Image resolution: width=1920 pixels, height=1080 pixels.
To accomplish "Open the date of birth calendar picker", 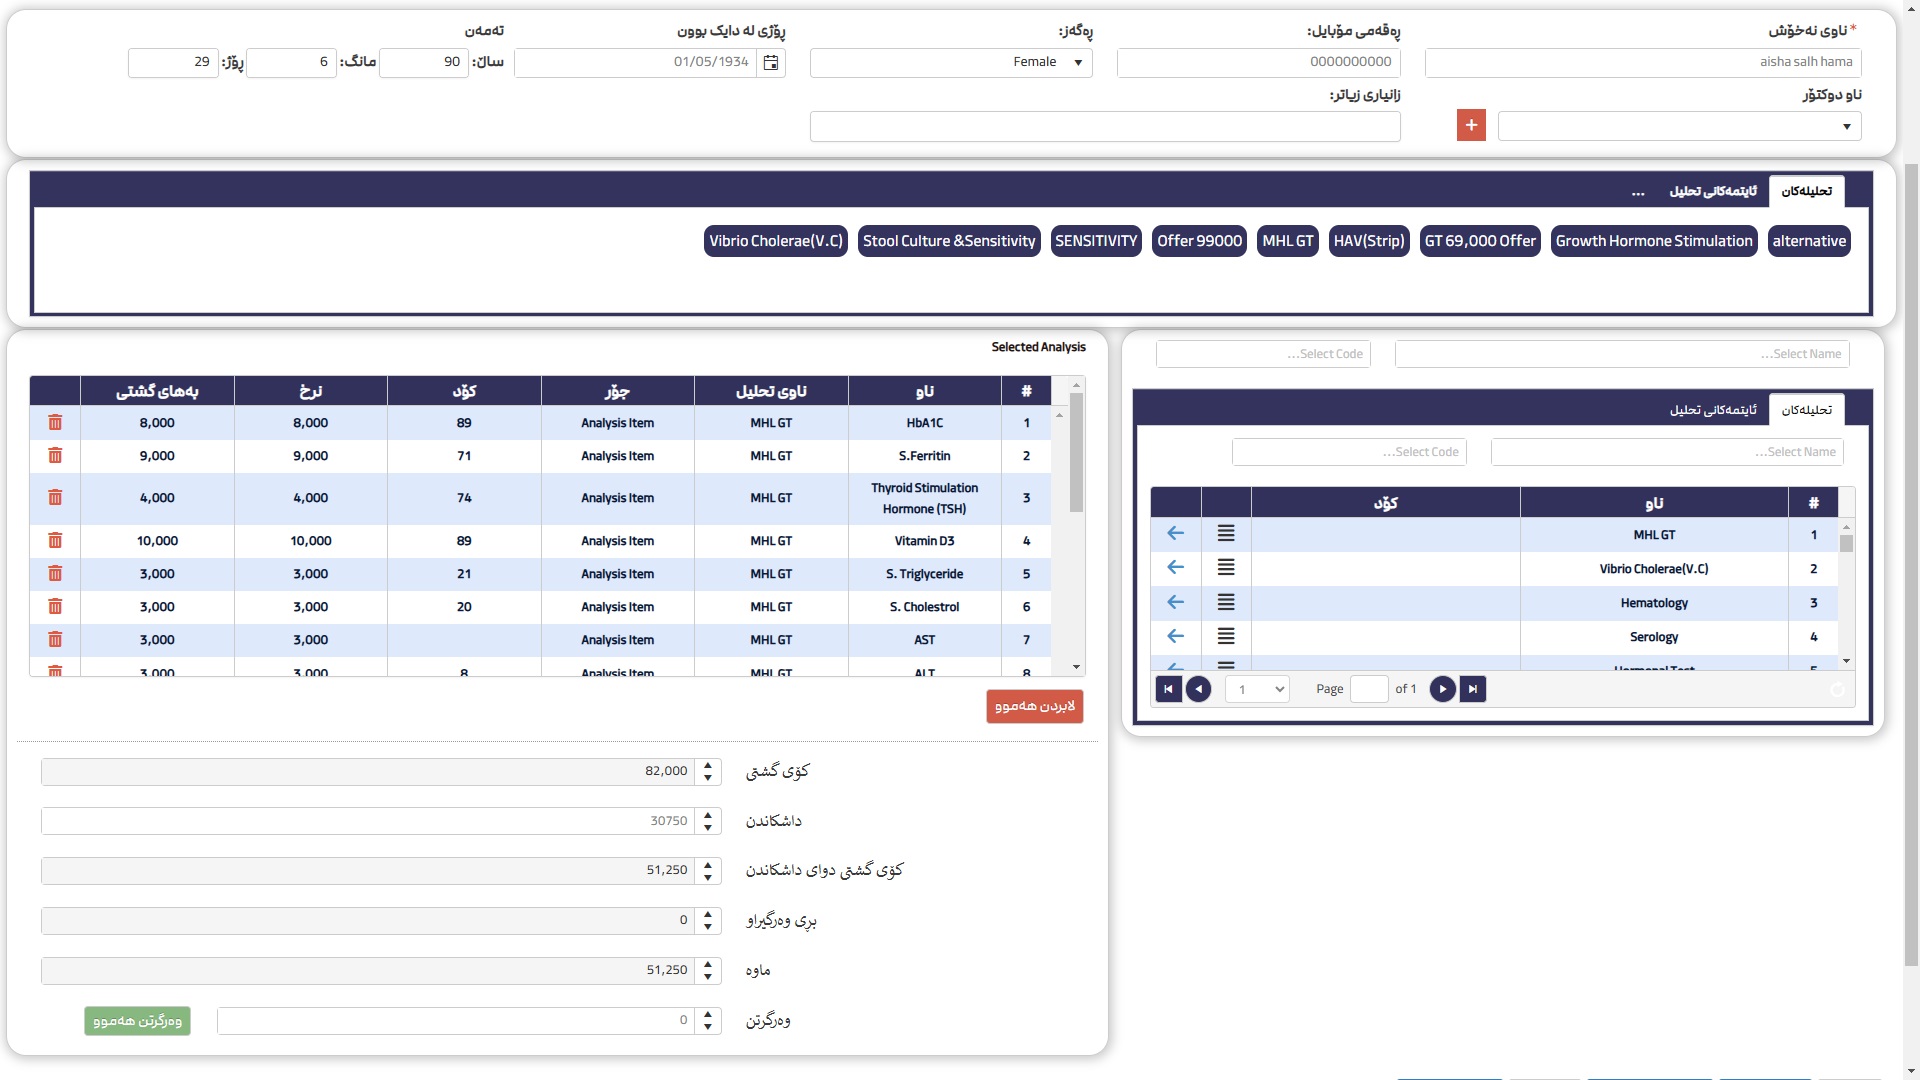I will click(x=771, y=62).
